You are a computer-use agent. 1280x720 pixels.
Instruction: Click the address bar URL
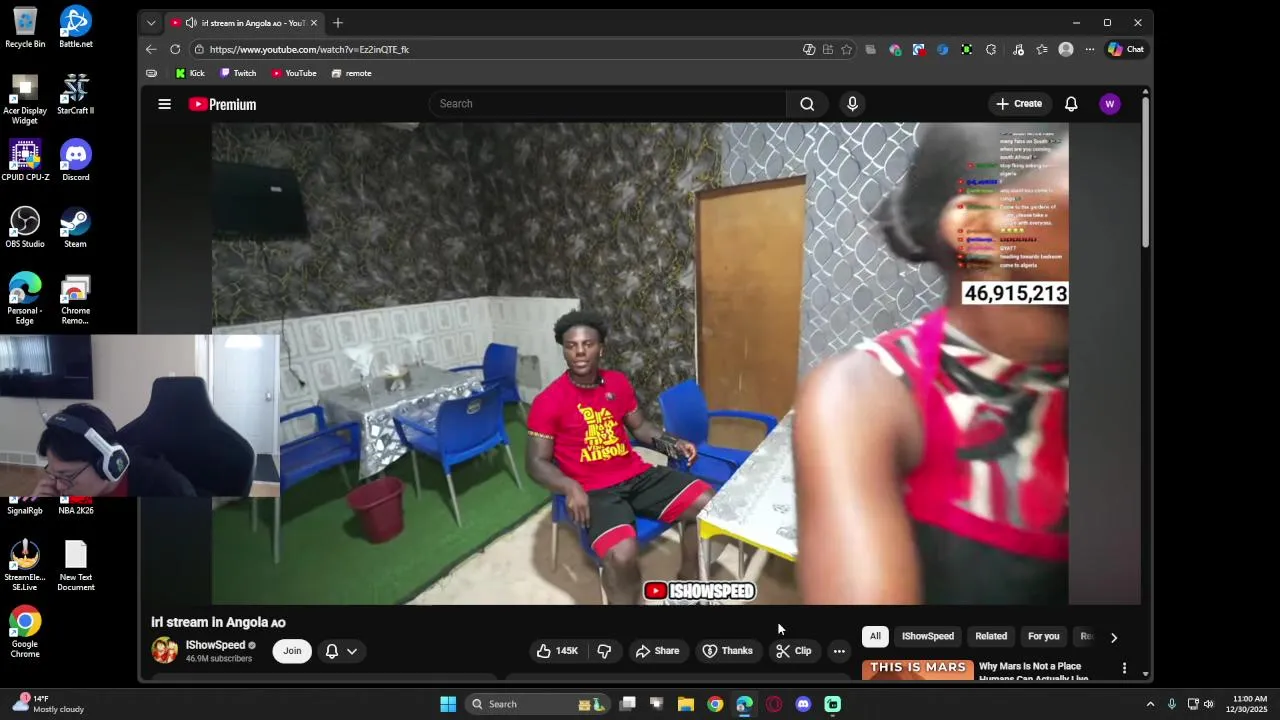point(309,49)
